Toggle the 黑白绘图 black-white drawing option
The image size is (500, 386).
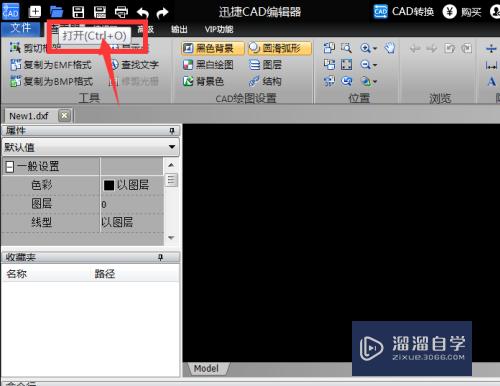click(208, 65)
